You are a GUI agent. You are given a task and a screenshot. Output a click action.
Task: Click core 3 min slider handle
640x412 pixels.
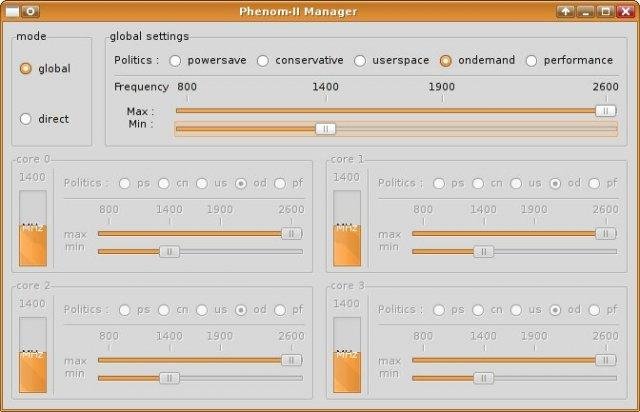coord(483,378)
